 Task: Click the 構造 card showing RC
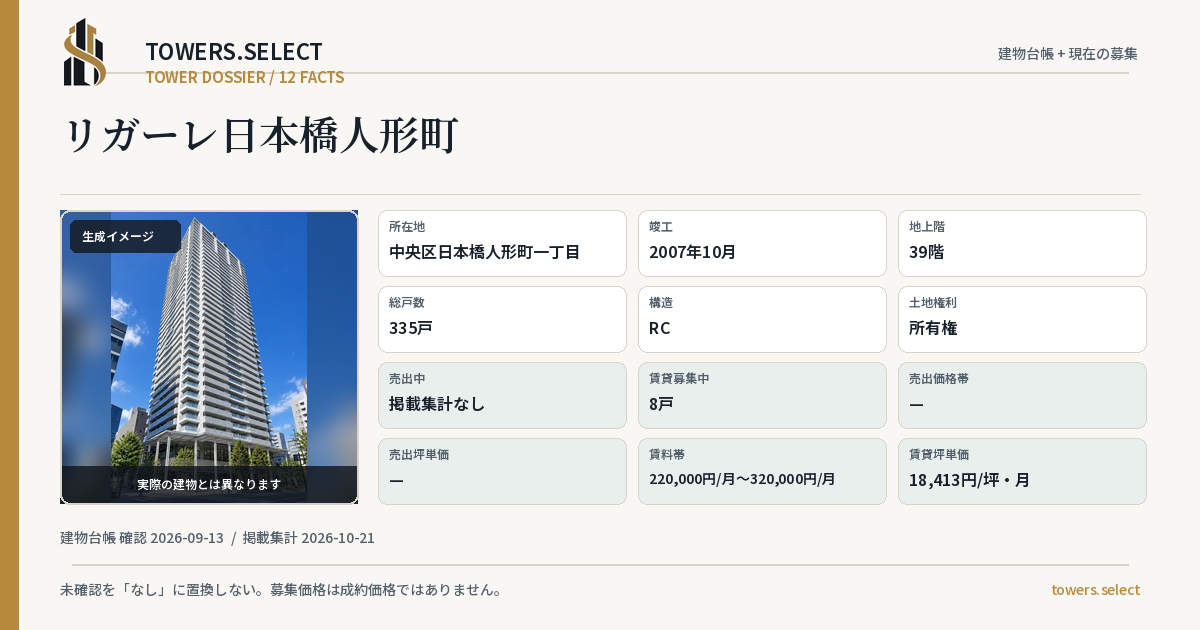pyautogui.click(x=762, y=319)
